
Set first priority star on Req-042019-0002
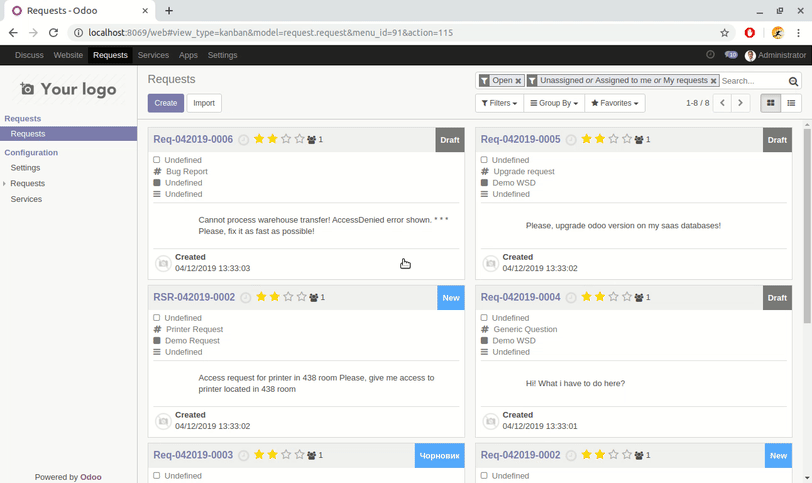pyautogui.click(x=586, y=455)
